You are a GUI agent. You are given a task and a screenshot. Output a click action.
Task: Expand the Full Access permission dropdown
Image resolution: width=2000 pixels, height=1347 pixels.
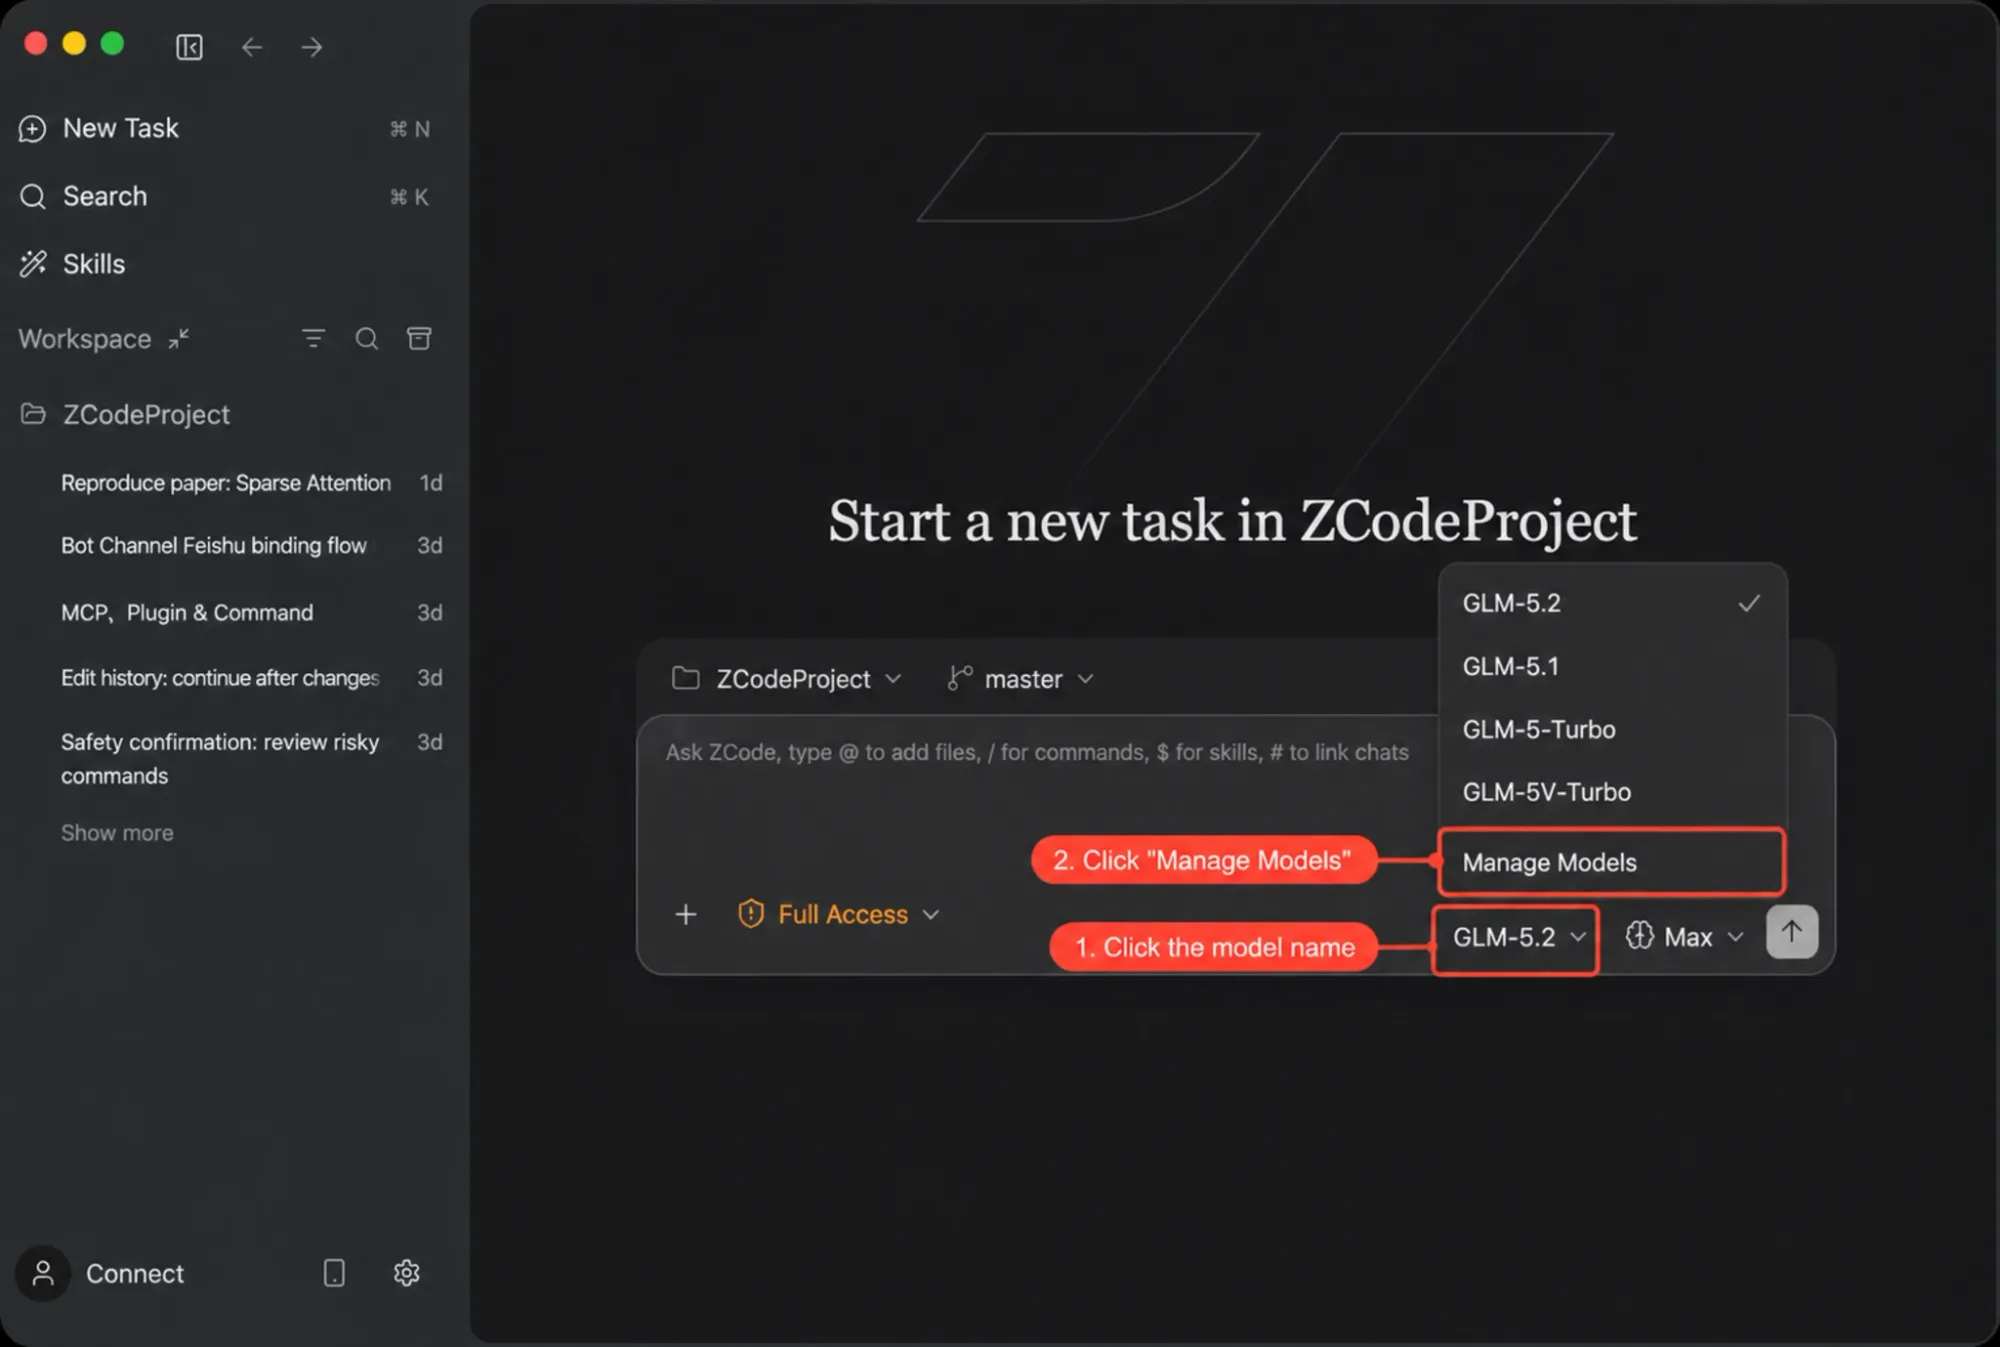pos(839,914)
